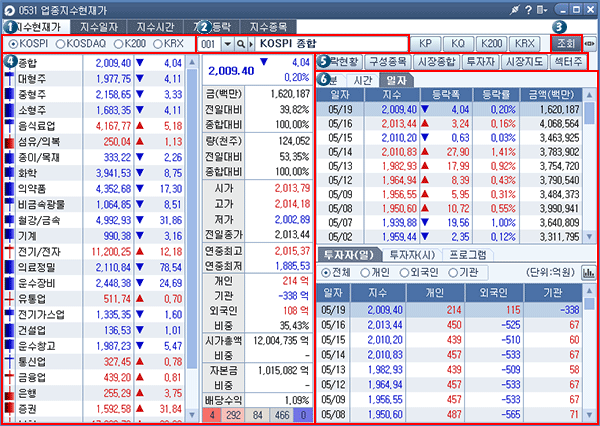This screenshot has height=426, width=600.
Task: Click candlestick icon of 화학 row
Action: [x=9, y=173]
